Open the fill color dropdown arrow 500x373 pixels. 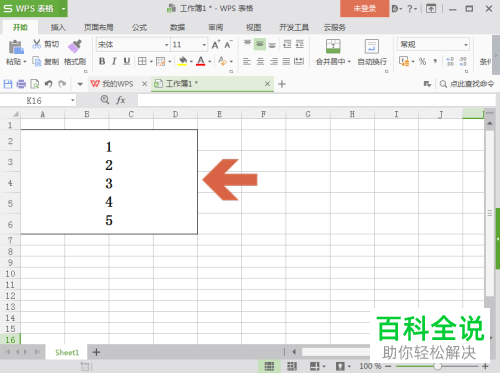click(x=191, y=61)
